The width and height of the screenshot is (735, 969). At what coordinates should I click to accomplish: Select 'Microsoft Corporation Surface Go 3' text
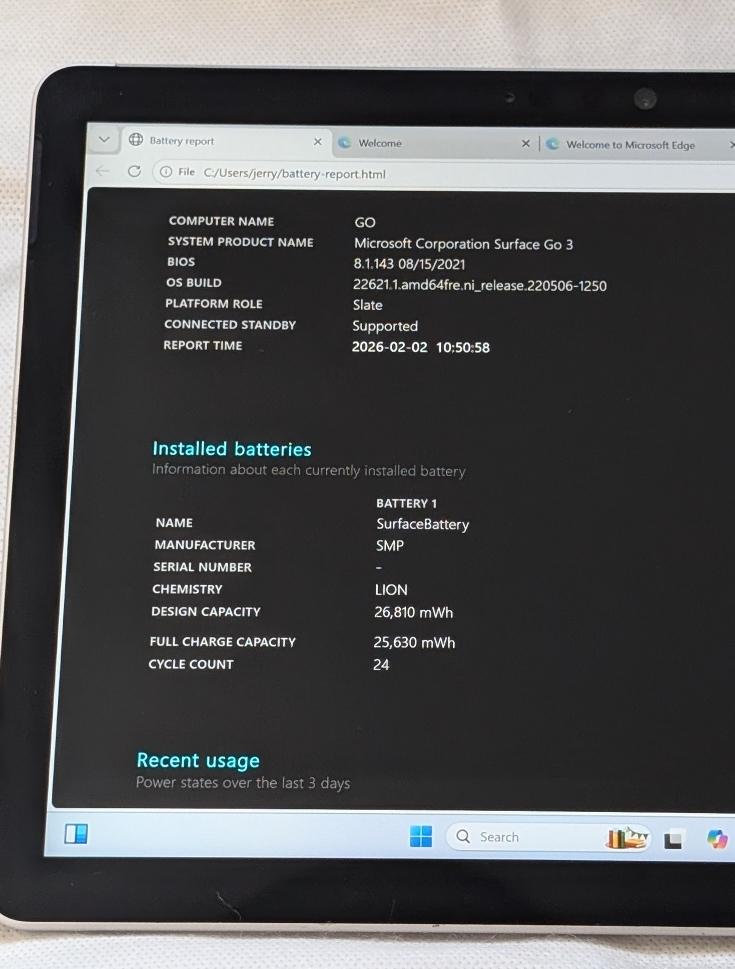(x=464, y=244)
